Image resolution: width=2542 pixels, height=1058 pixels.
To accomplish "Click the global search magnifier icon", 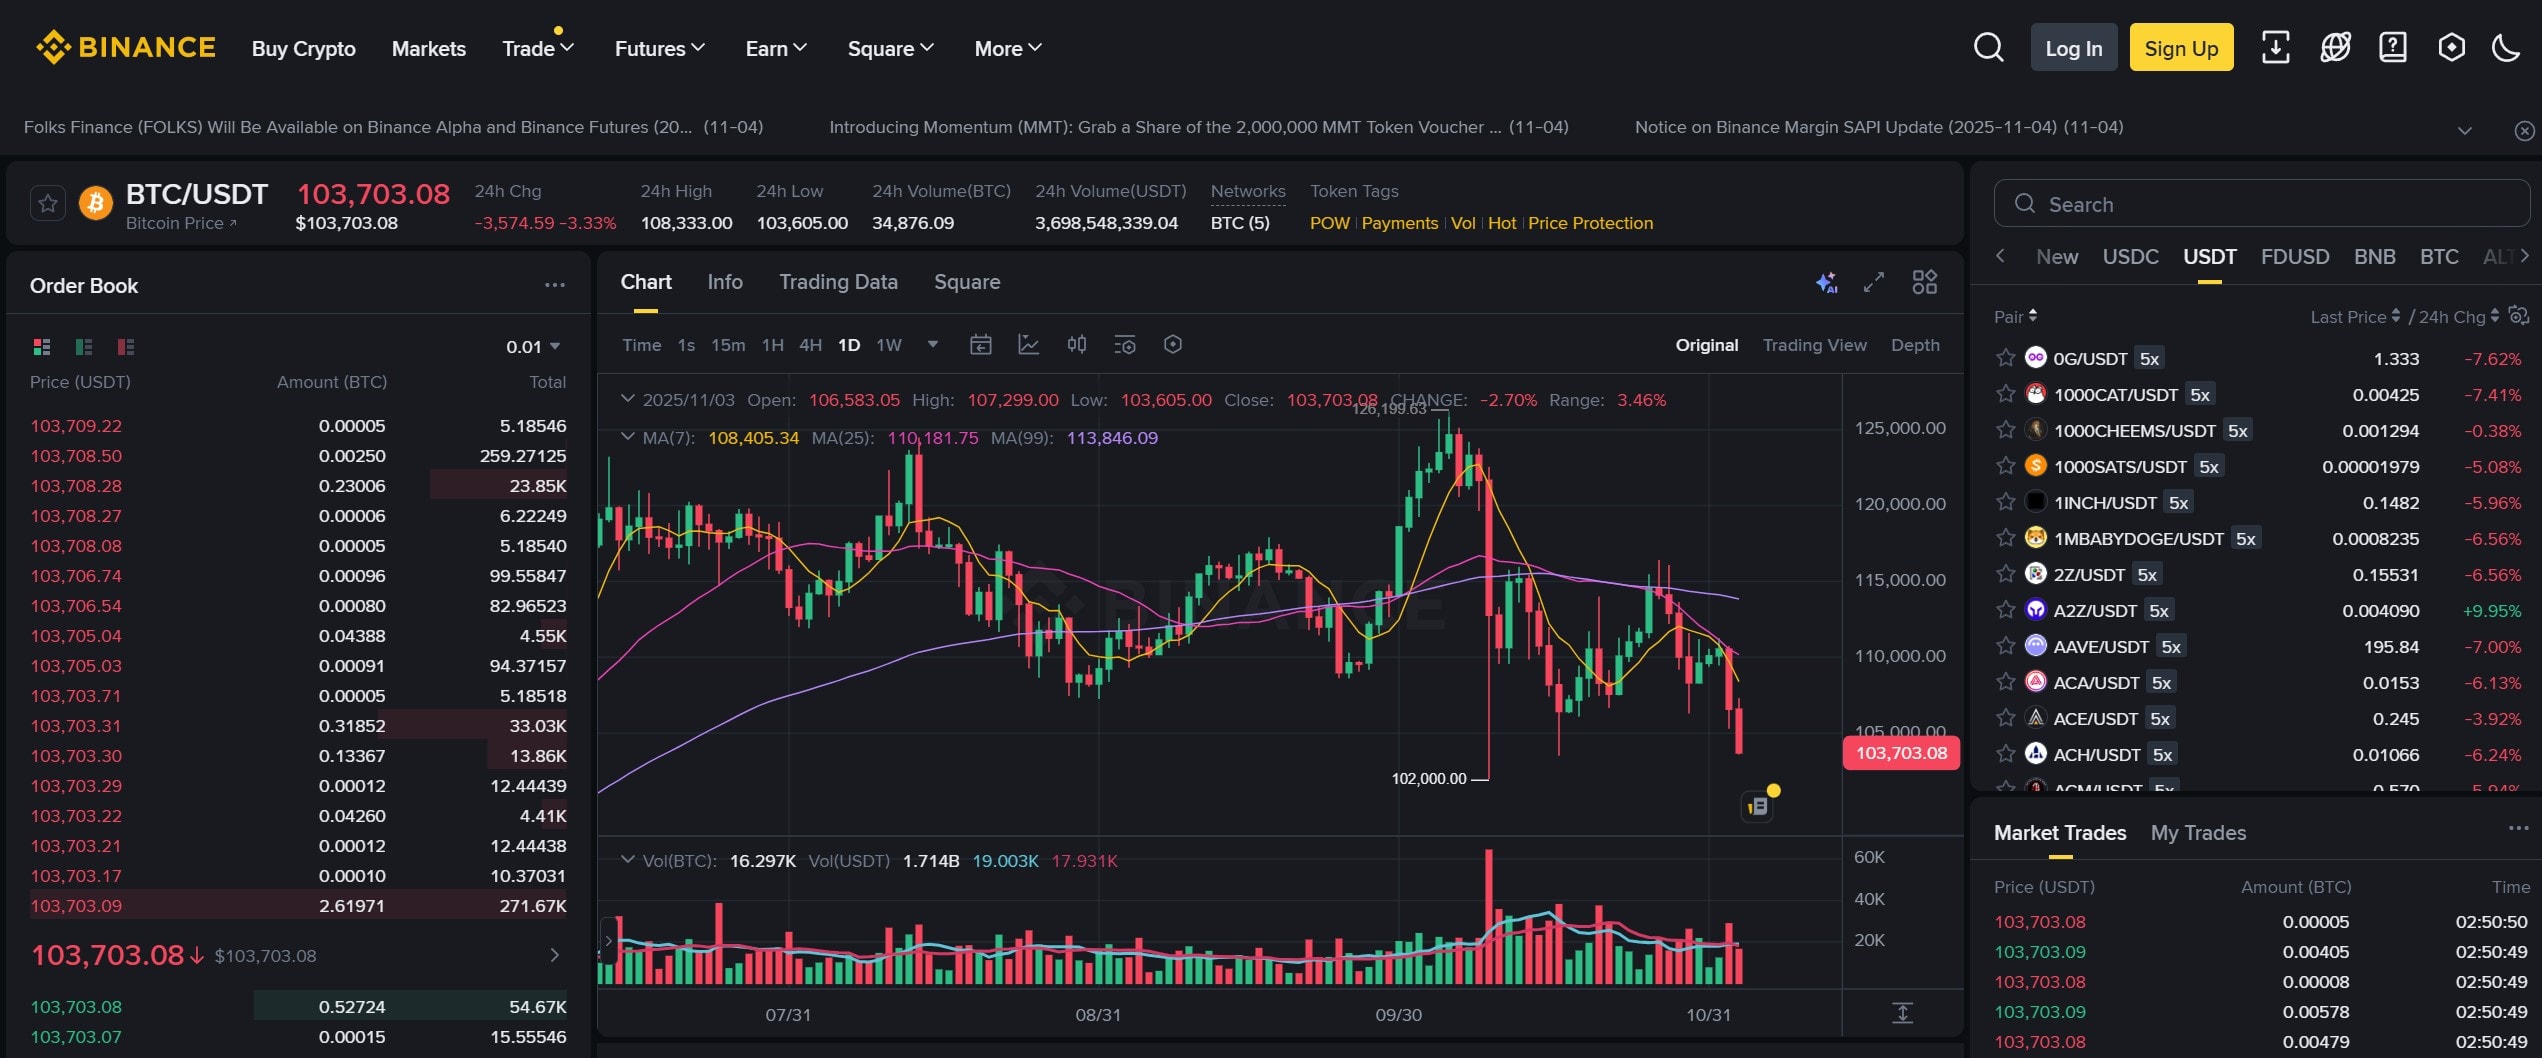I will [x=1988, y=46].
